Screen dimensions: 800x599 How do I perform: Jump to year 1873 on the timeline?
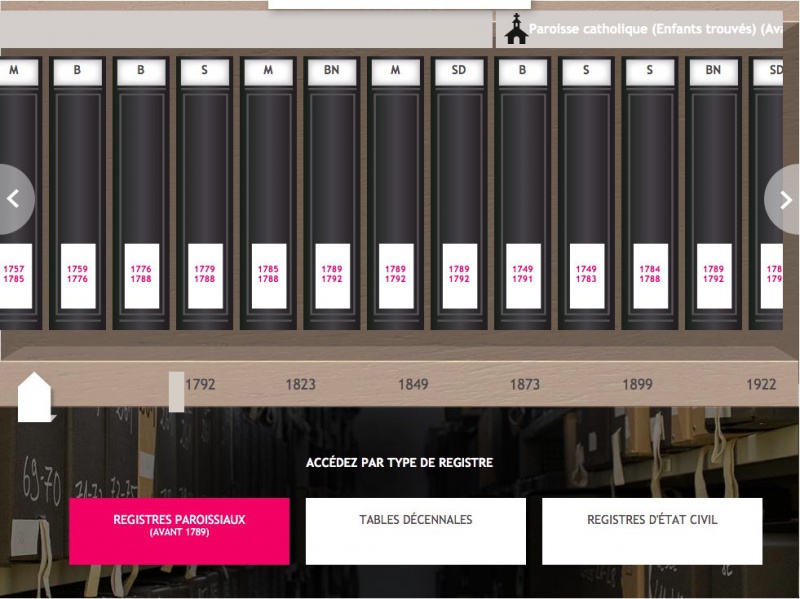click(524, 384)
